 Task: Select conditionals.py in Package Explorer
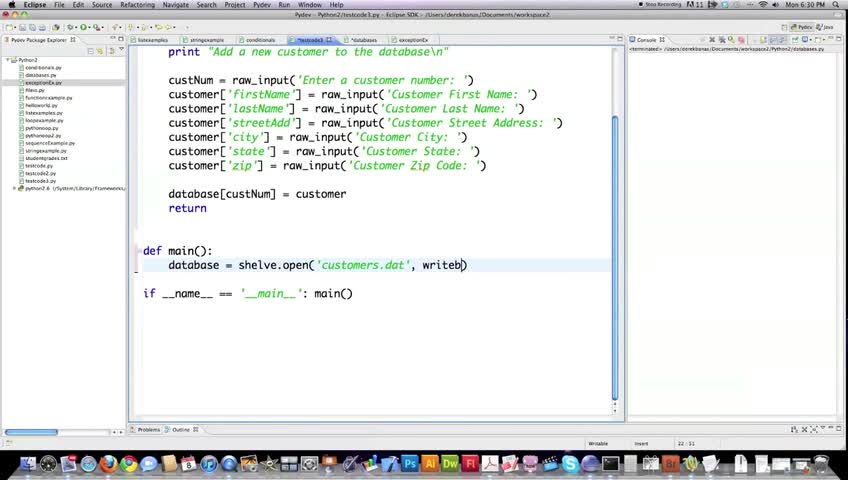coord(43,68)
